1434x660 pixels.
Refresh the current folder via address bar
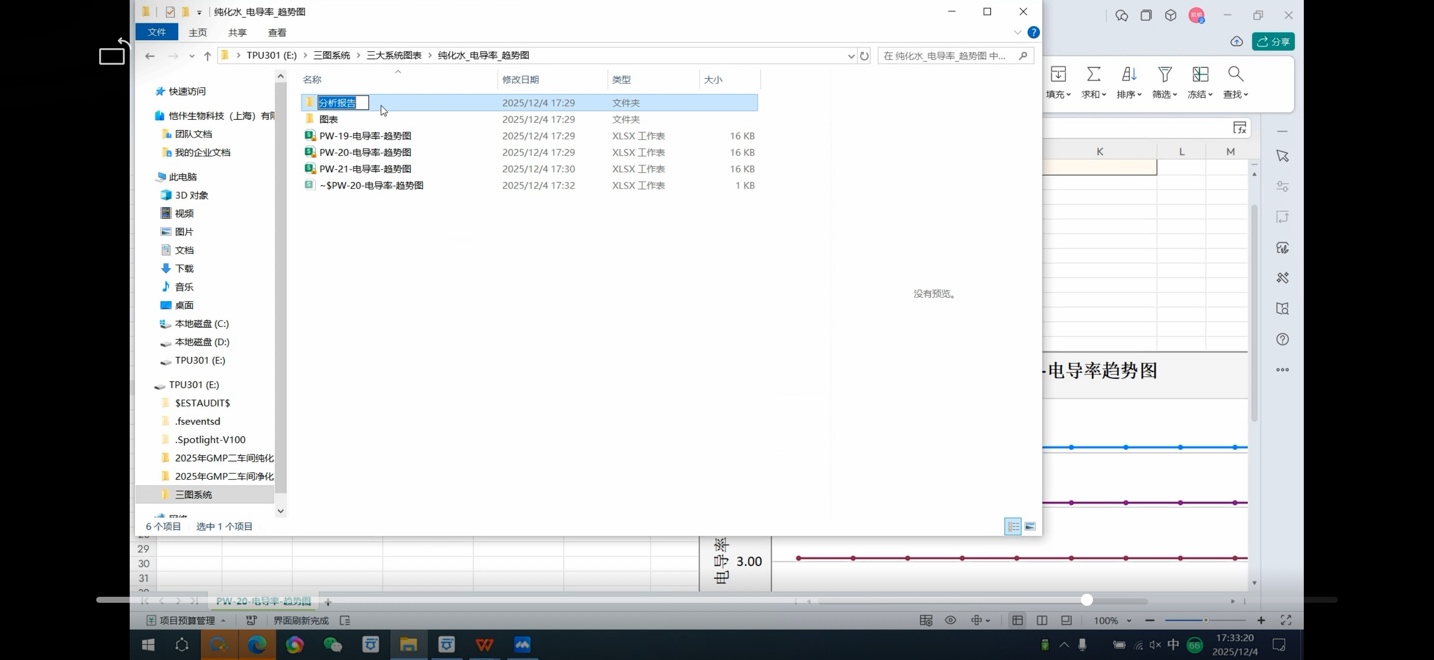[864, 56]
